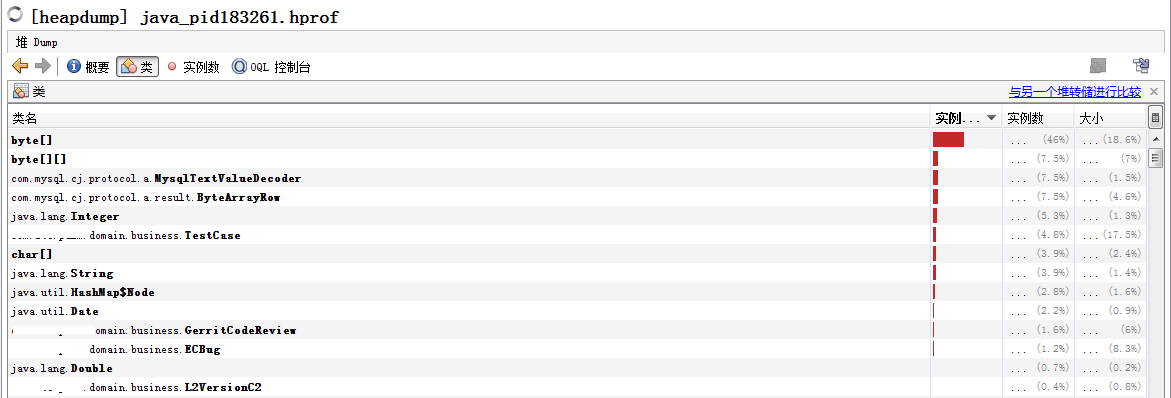Sort by the 类名 column header
The image size is (1171, 398).
pyautogui.click(x=468, y=118)
